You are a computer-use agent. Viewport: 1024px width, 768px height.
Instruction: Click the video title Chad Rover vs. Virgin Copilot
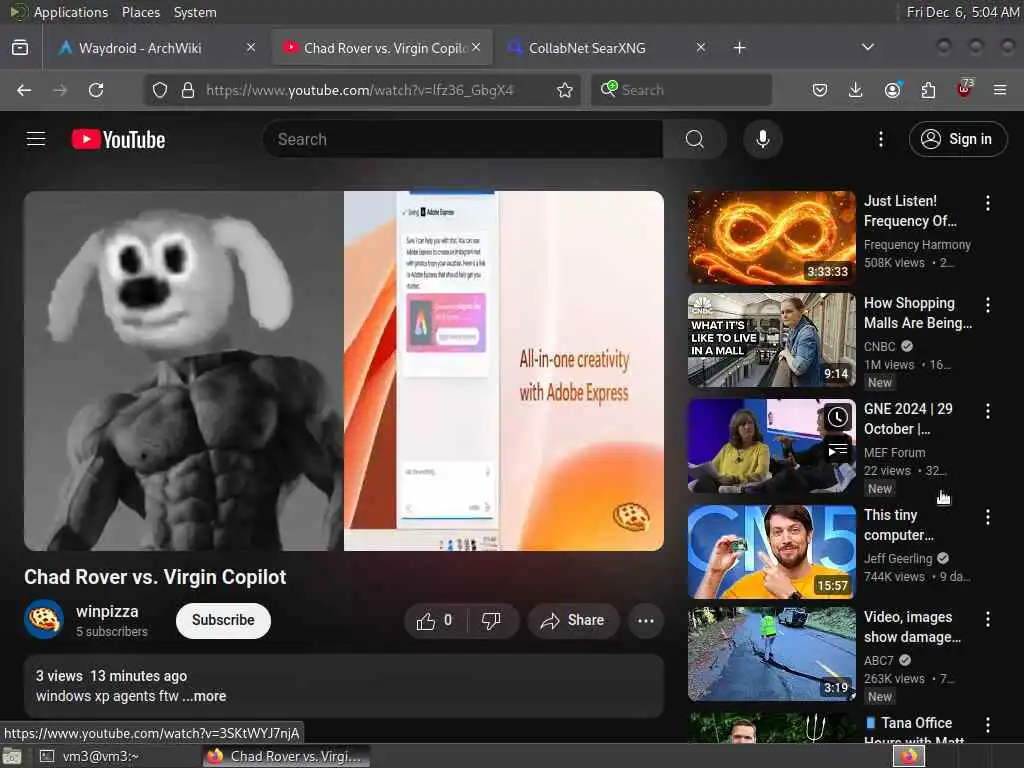click(155, 577)
